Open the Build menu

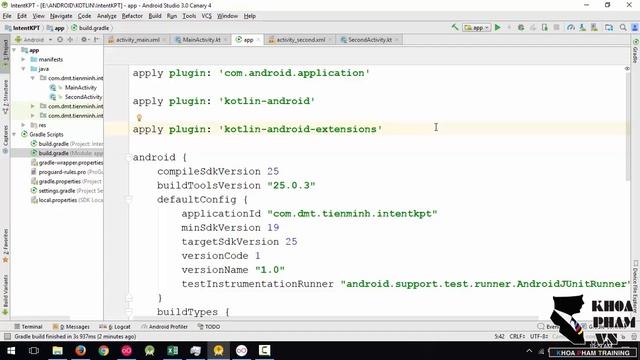coord(155,16)
